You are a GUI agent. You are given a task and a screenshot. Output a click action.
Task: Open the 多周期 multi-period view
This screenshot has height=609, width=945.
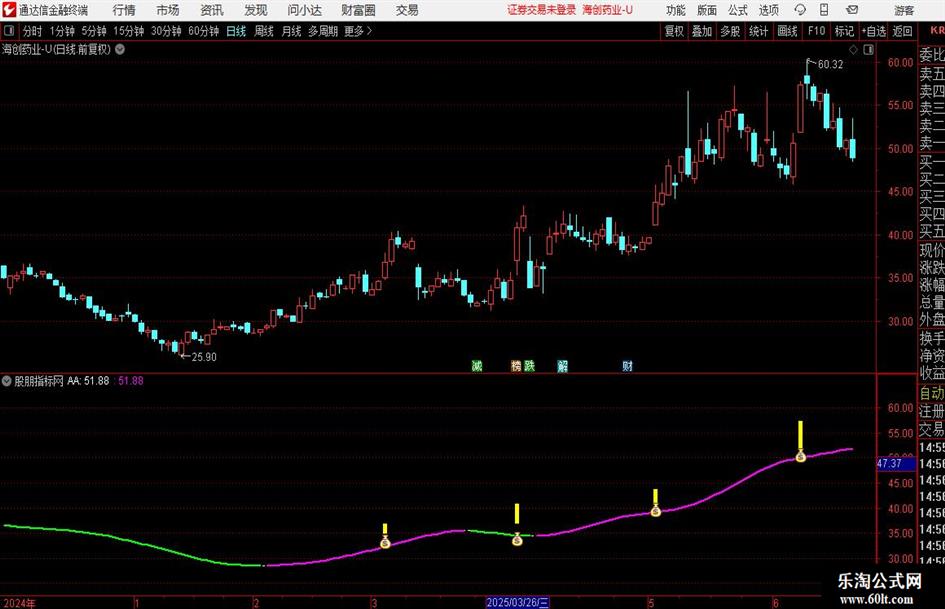coord(323,31)
